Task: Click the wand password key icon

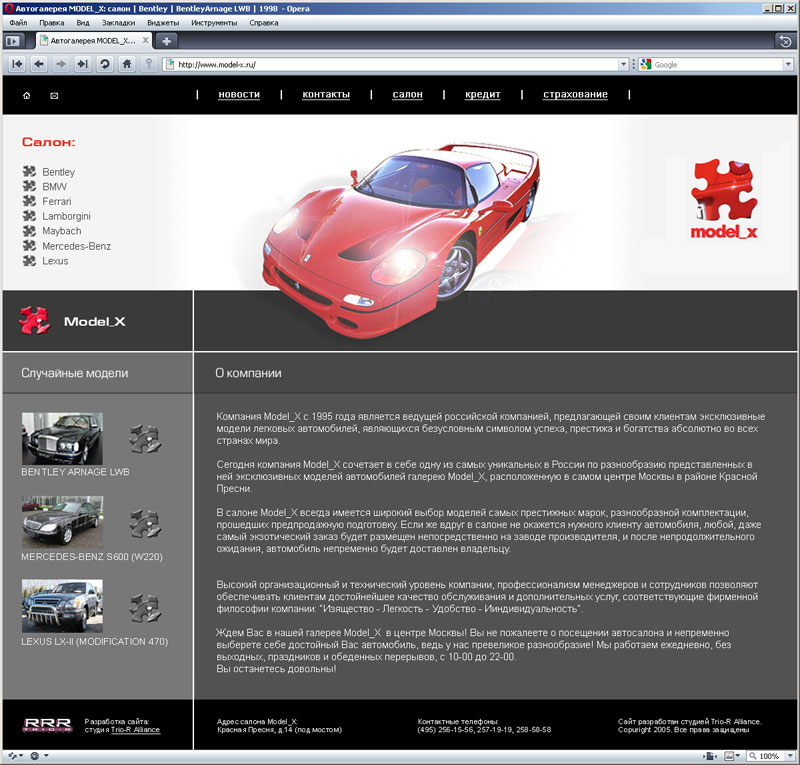Action: [148, 64]
